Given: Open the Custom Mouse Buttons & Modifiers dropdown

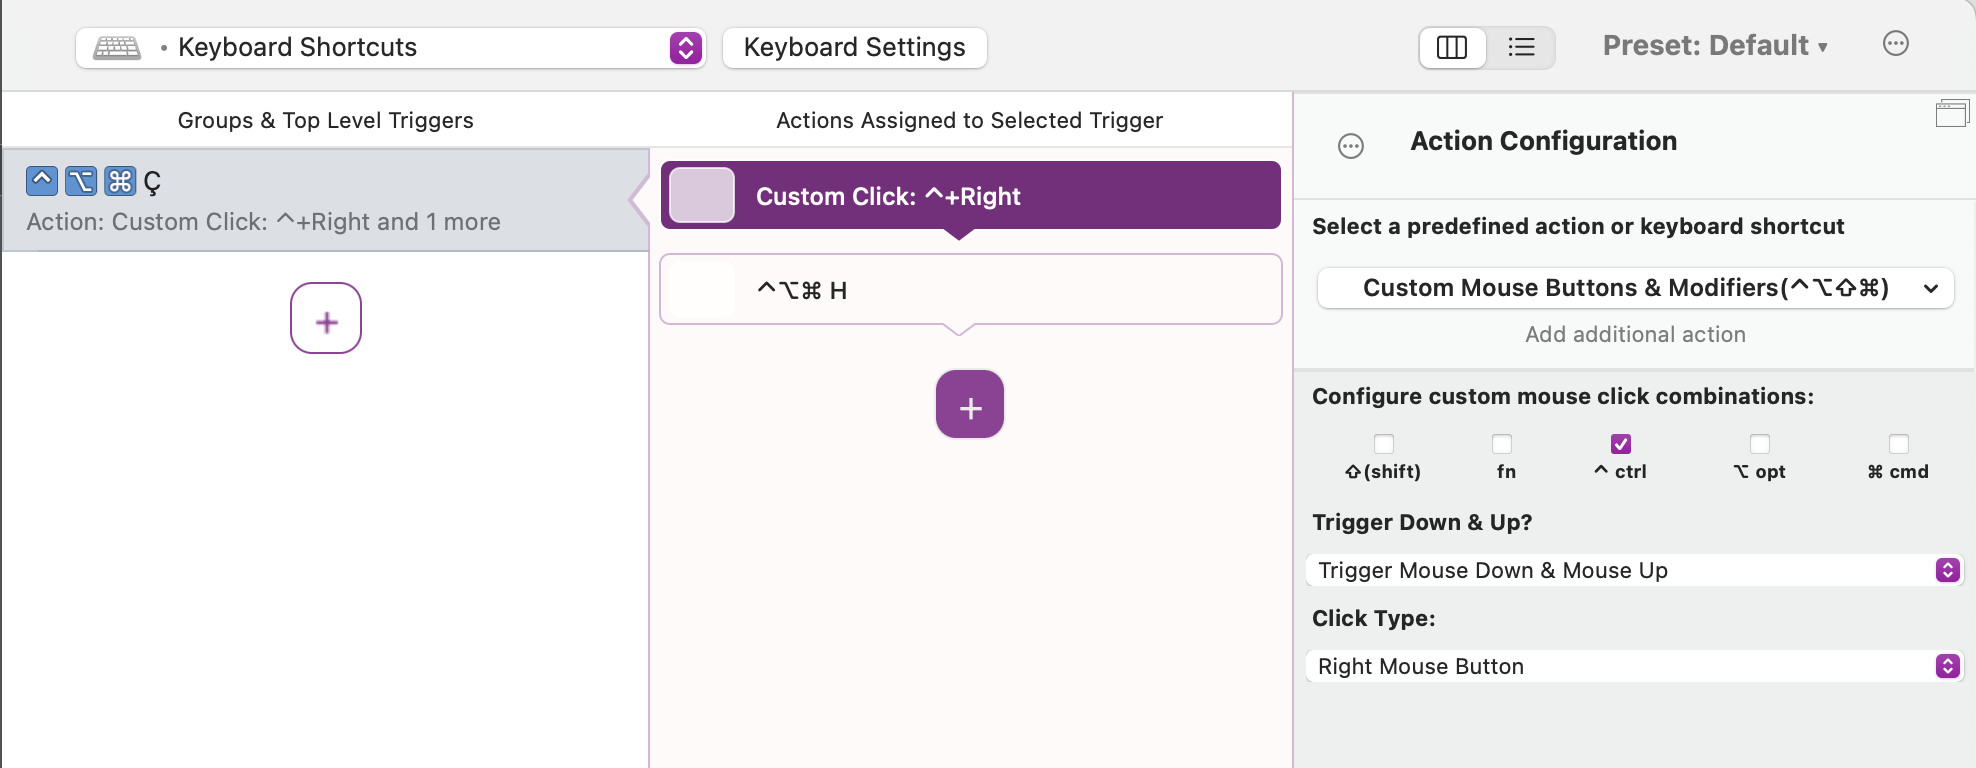Looking at the screenshot, I should coord(1635,288).
